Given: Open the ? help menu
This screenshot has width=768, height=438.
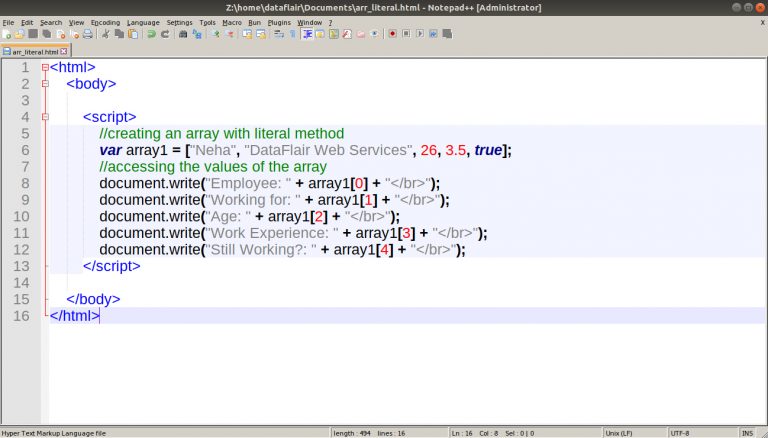Looking at the screenshot, I should coord(330,23).
